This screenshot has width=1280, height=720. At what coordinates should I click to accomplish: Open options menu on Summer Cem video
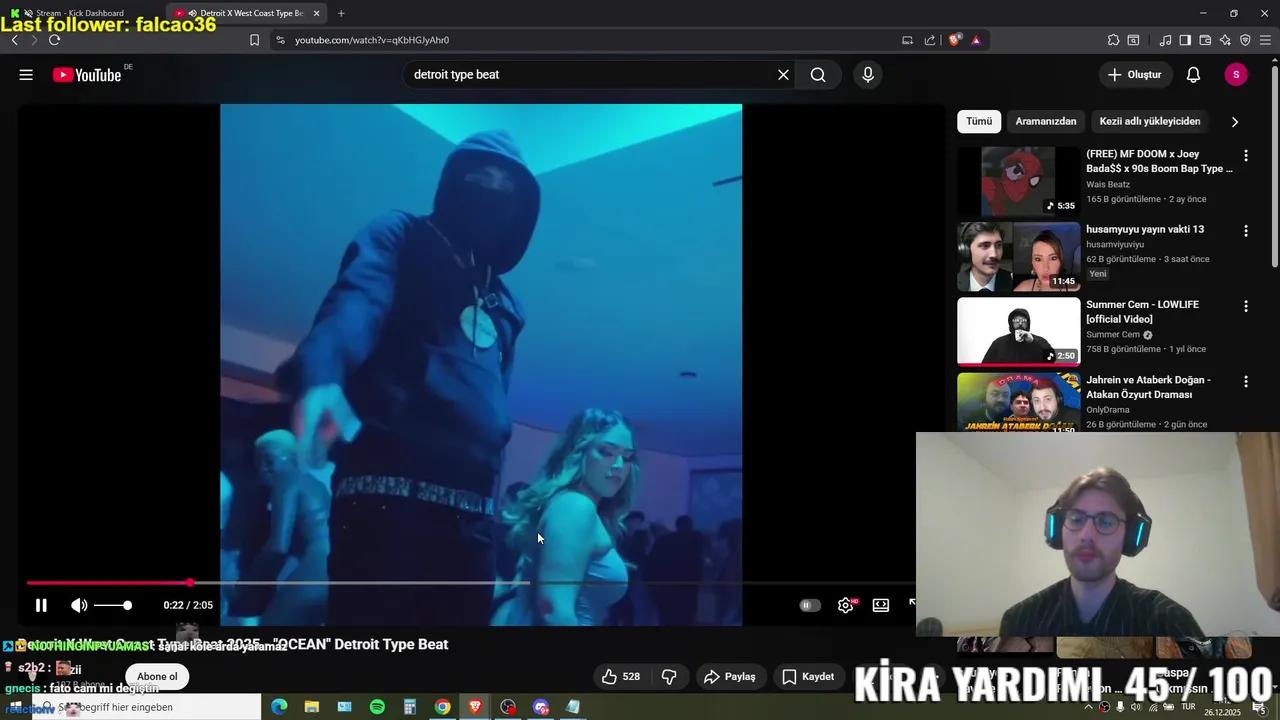(x=1245, y=306)
